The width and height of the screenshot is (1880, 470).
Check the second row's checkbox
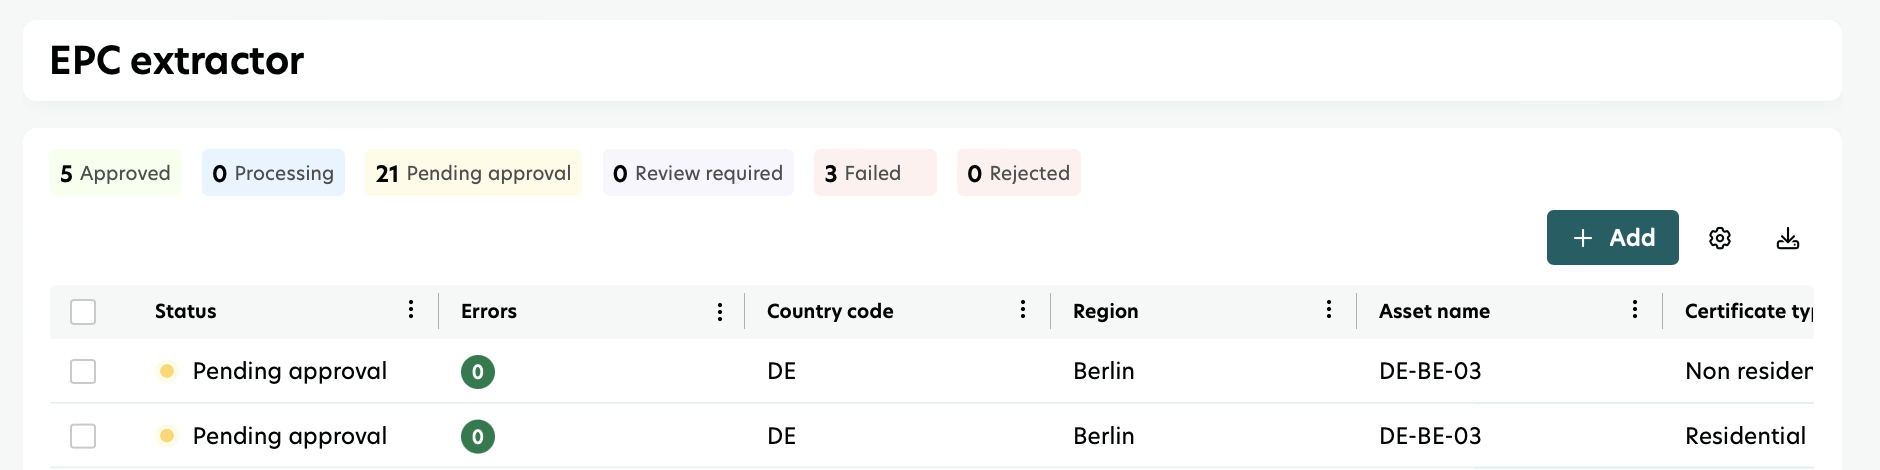(83, 436)
